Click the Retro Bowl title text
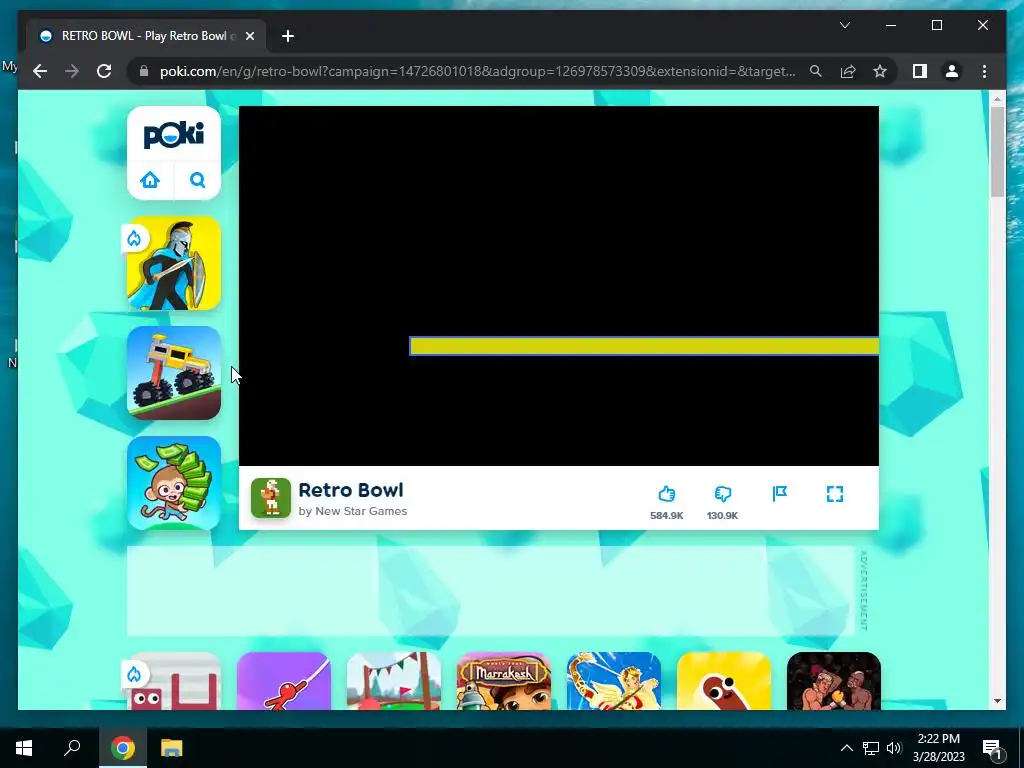The image size is (1024, 768). (x=351, y=490)
